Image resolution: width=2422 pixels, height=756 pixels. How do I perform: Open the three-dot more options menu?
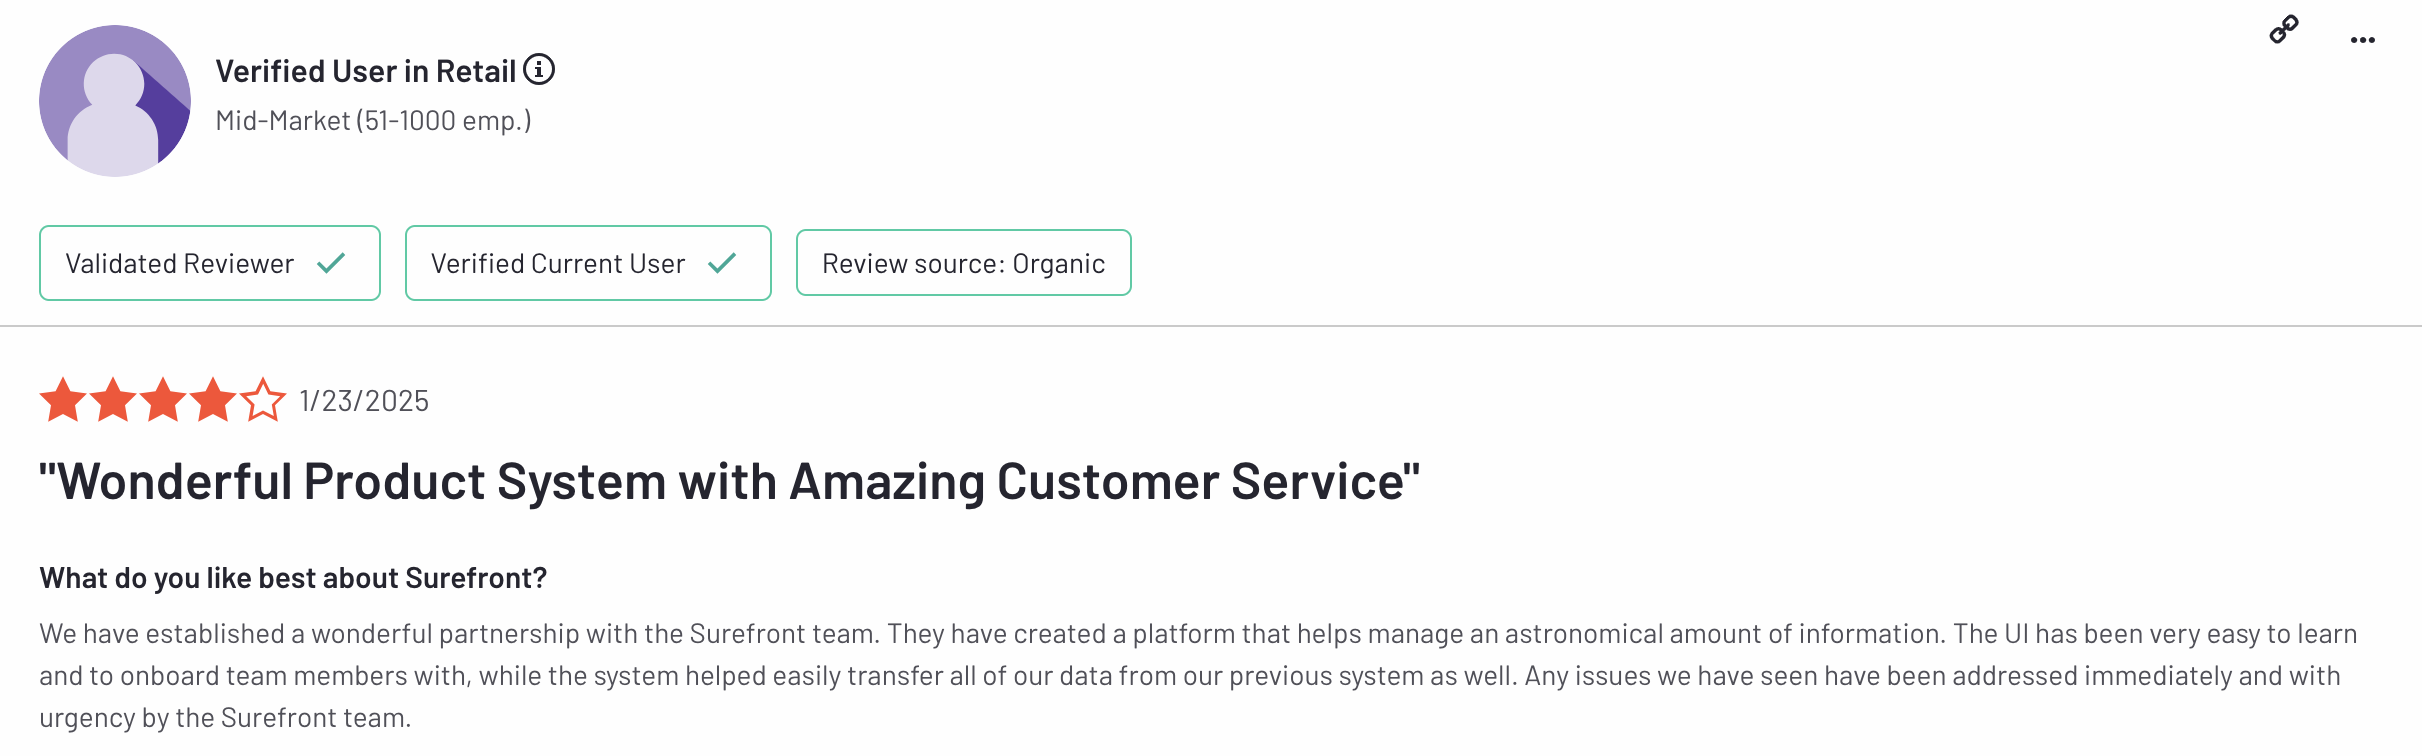tap(2363, 40)
